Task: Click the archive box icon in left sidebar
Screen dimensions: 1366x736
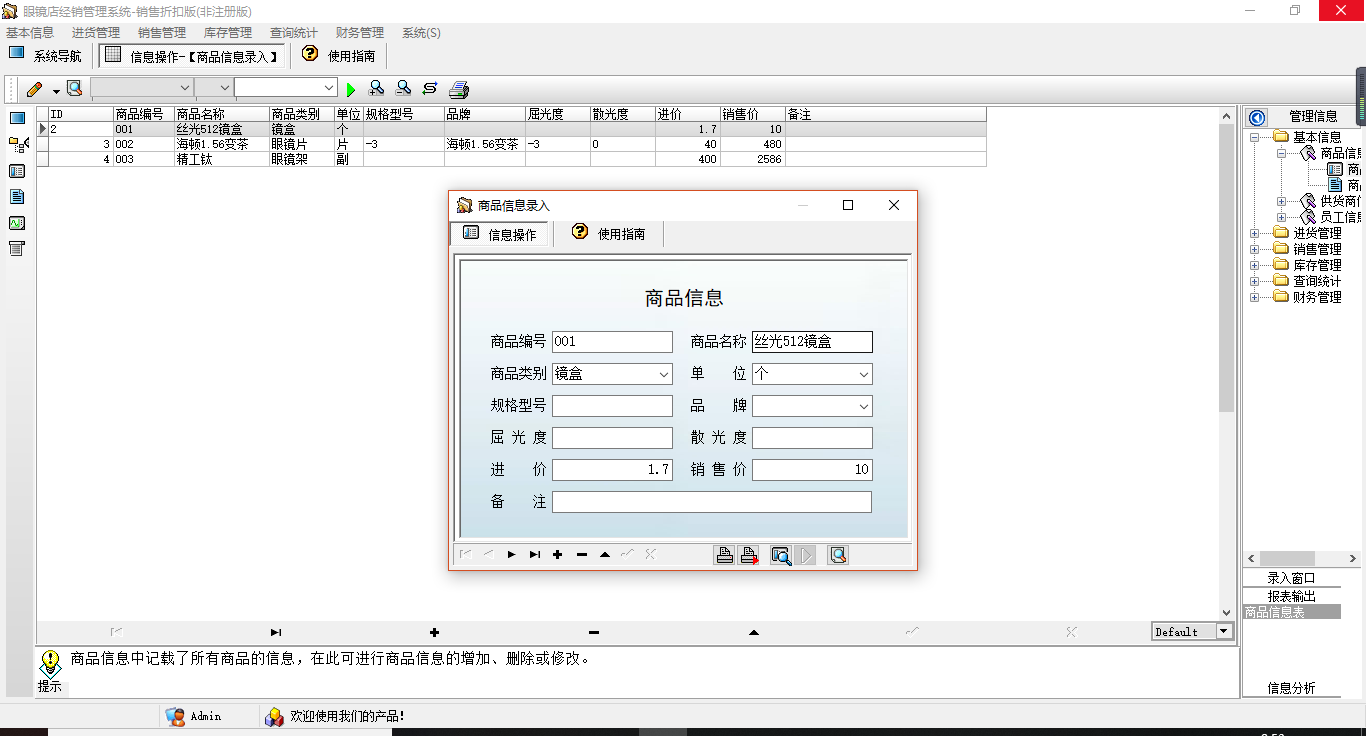Action: click(x=17, y=249)
